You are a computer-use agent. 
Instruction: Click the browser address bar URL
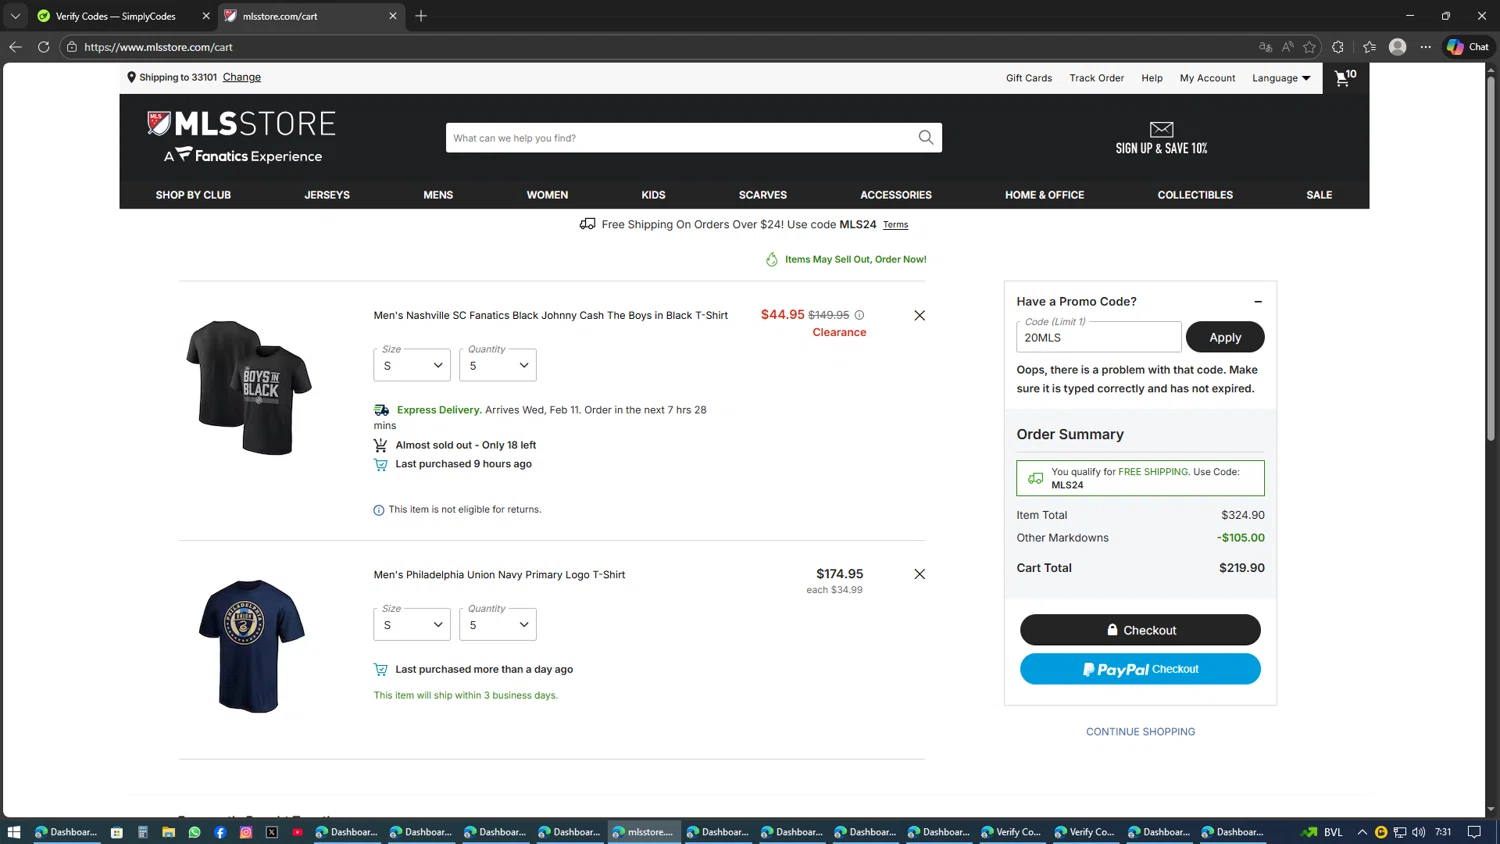(x=158, y=47)
